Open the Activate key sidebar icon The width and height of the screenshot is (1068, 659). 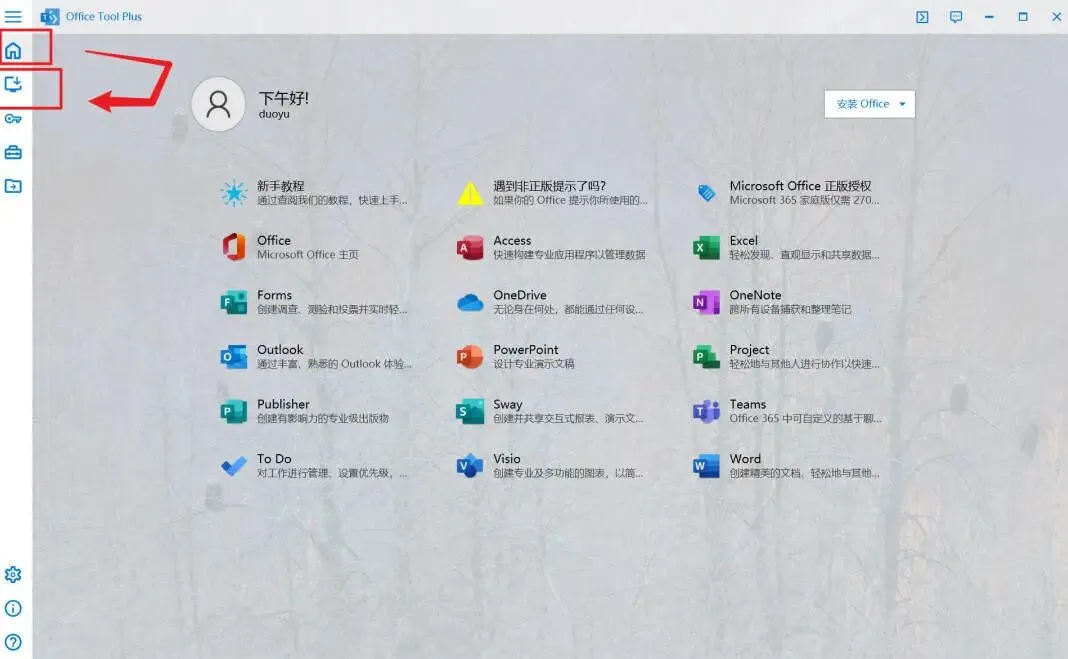(x=13, y=118)
